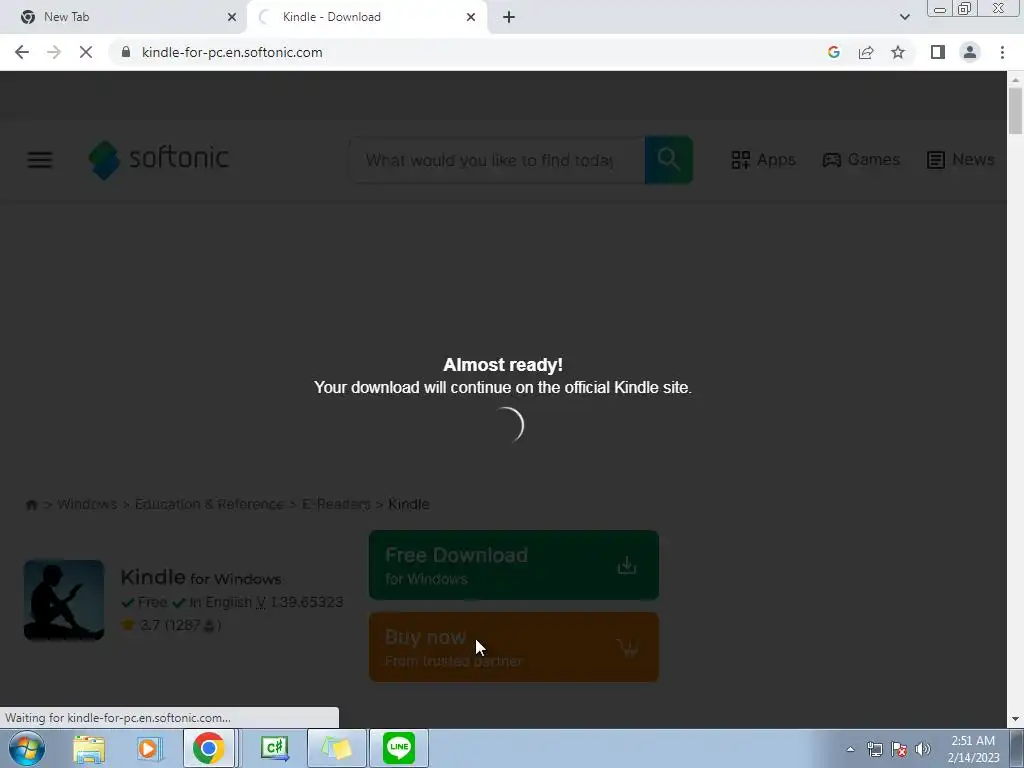Image resolution: width=1024 pixels, height=768 pixels.
Task: Click the Kindle app thumbnail image
Action: pos(64,600)
